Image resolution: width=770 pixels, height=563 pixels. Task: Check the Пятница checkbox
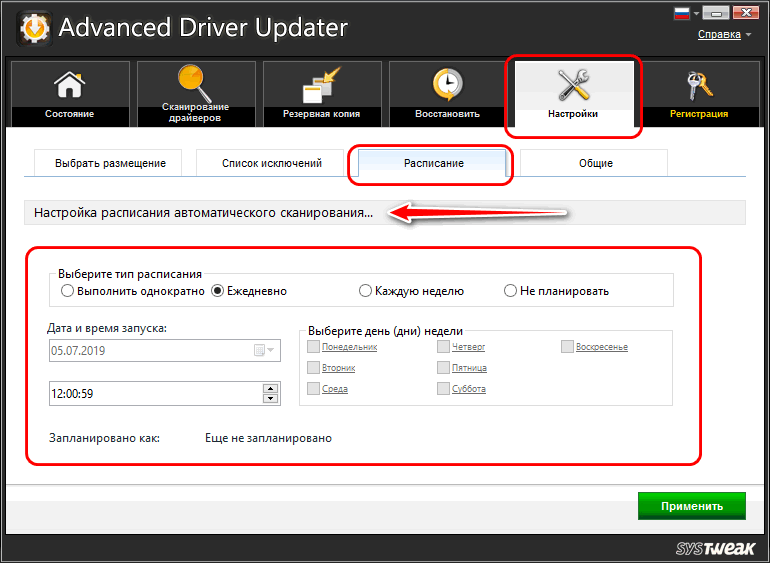pyautogui.click(x=443, y=367)
